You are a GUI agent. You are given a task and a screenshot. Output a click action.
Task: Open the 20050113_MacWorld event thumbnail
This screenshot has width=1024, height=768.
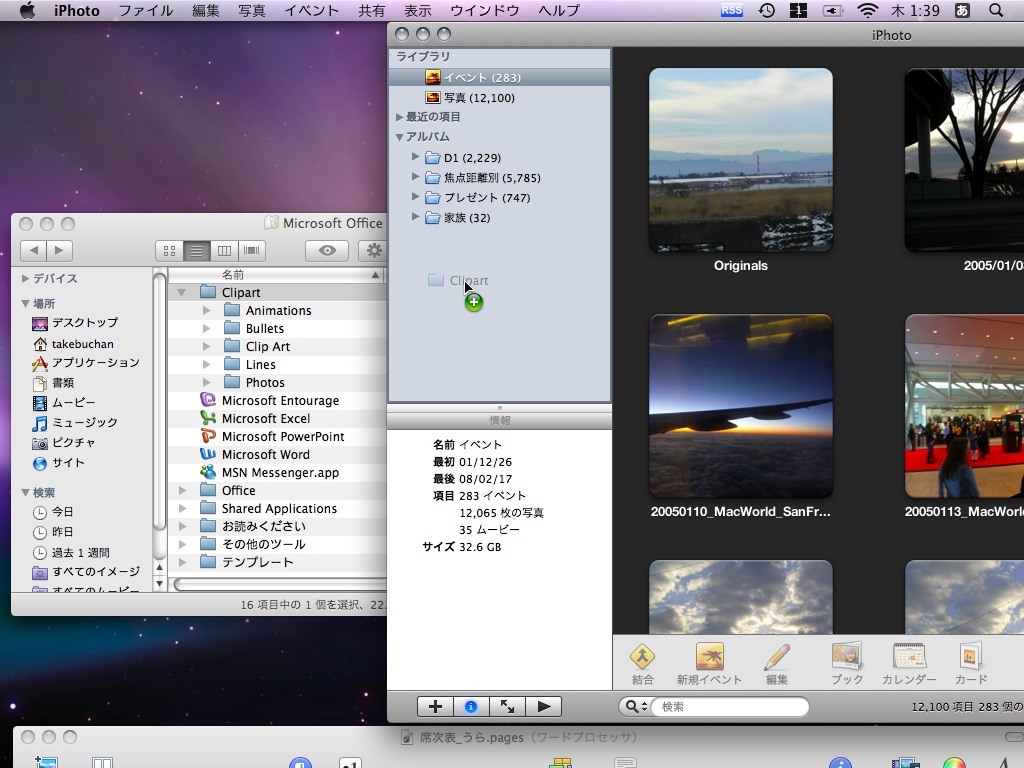coord(964,406)
